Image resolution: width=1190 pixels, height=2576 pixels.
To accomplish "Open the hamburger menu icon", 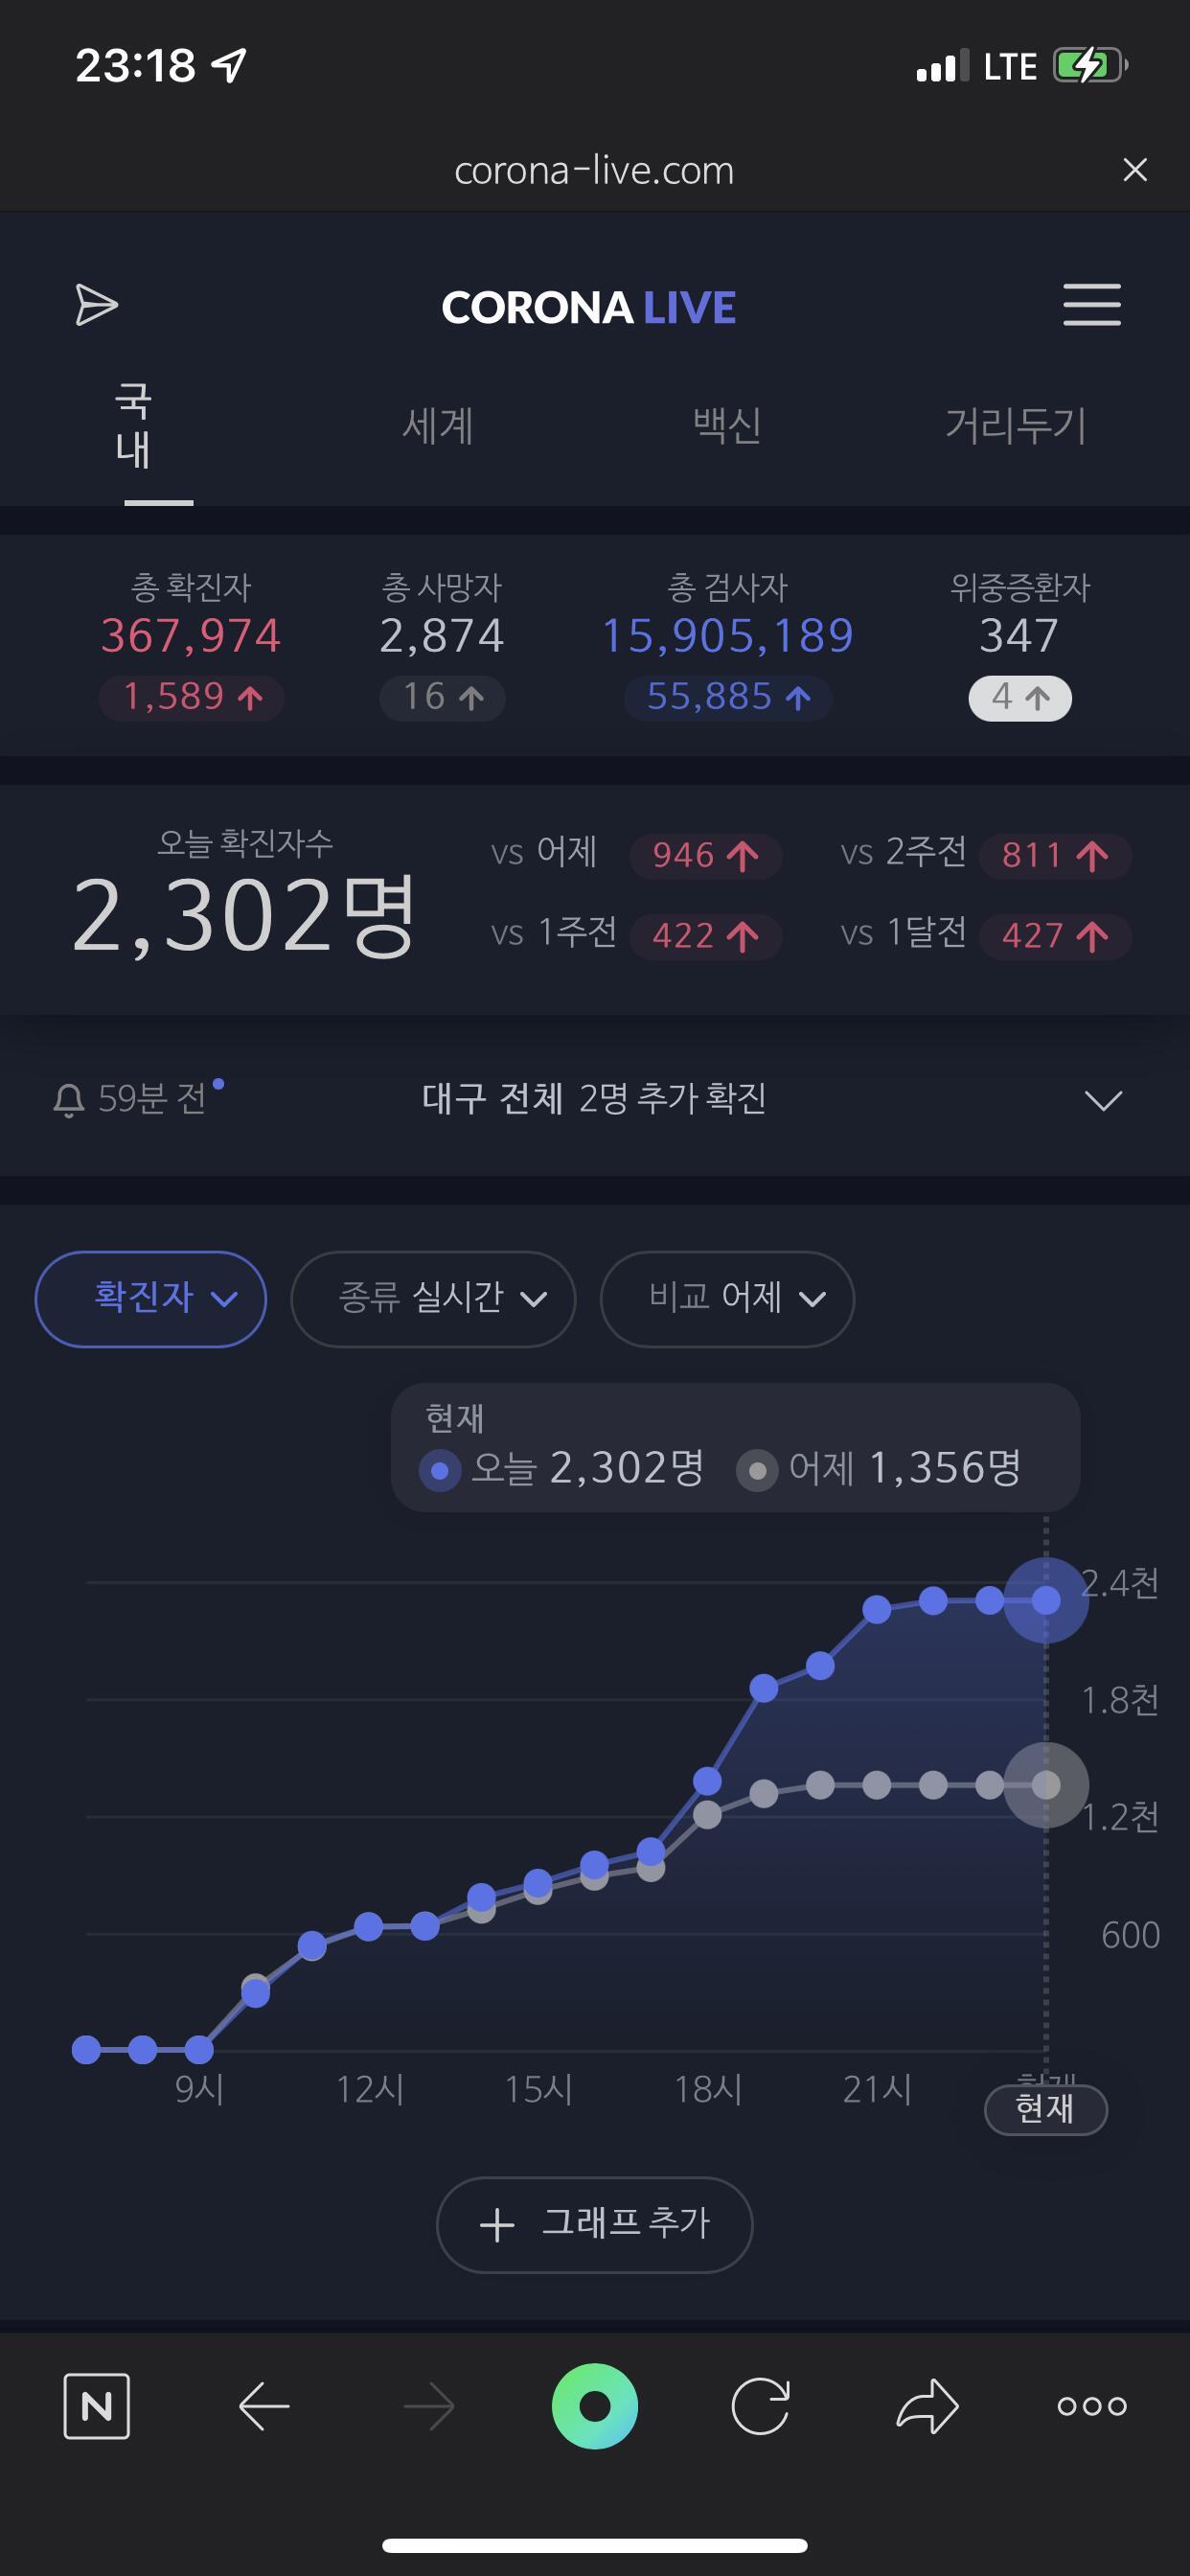I will click(x=1091, y=305).
